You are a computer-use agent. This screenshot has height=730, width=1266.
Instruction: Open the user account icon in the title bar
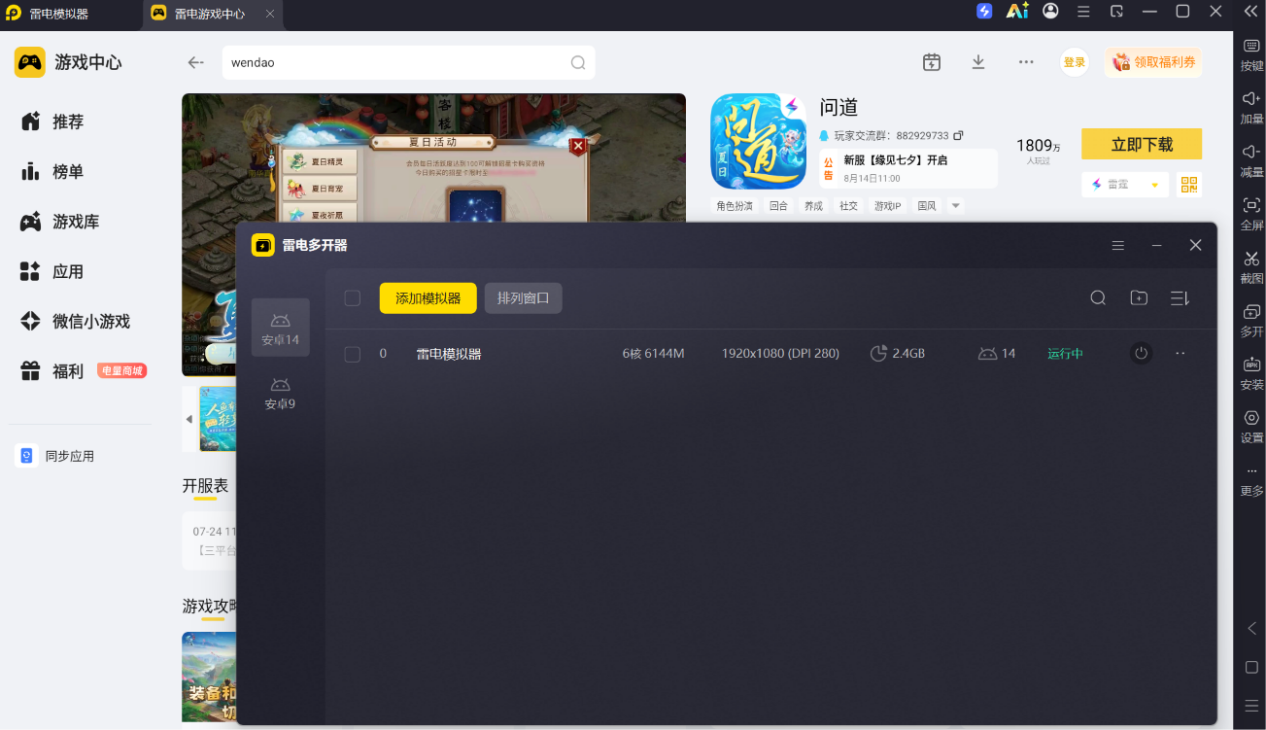(1050, 11)
